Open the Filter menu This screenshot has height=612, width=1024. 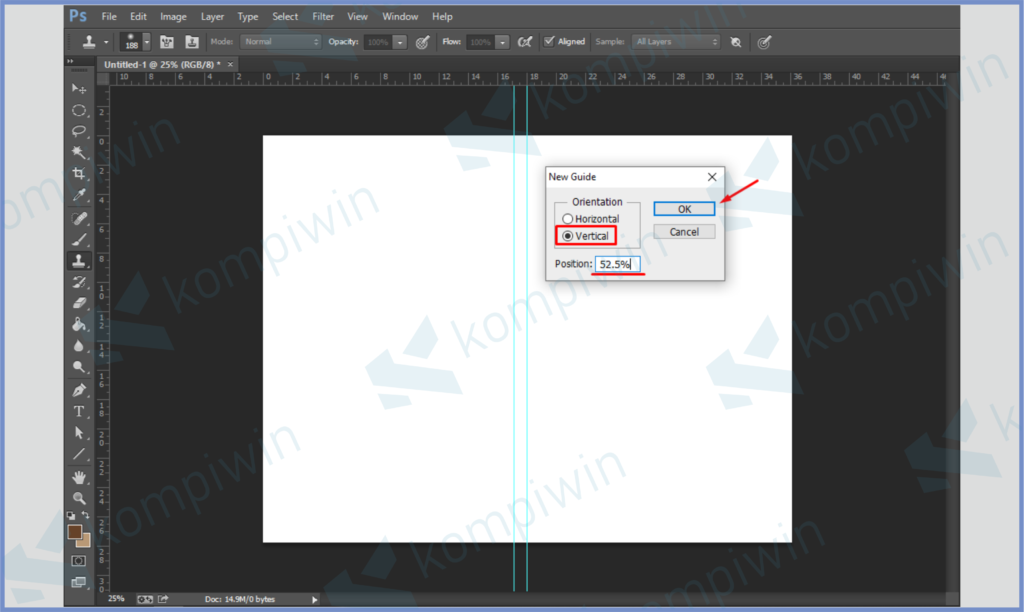[x=323, y=17]
